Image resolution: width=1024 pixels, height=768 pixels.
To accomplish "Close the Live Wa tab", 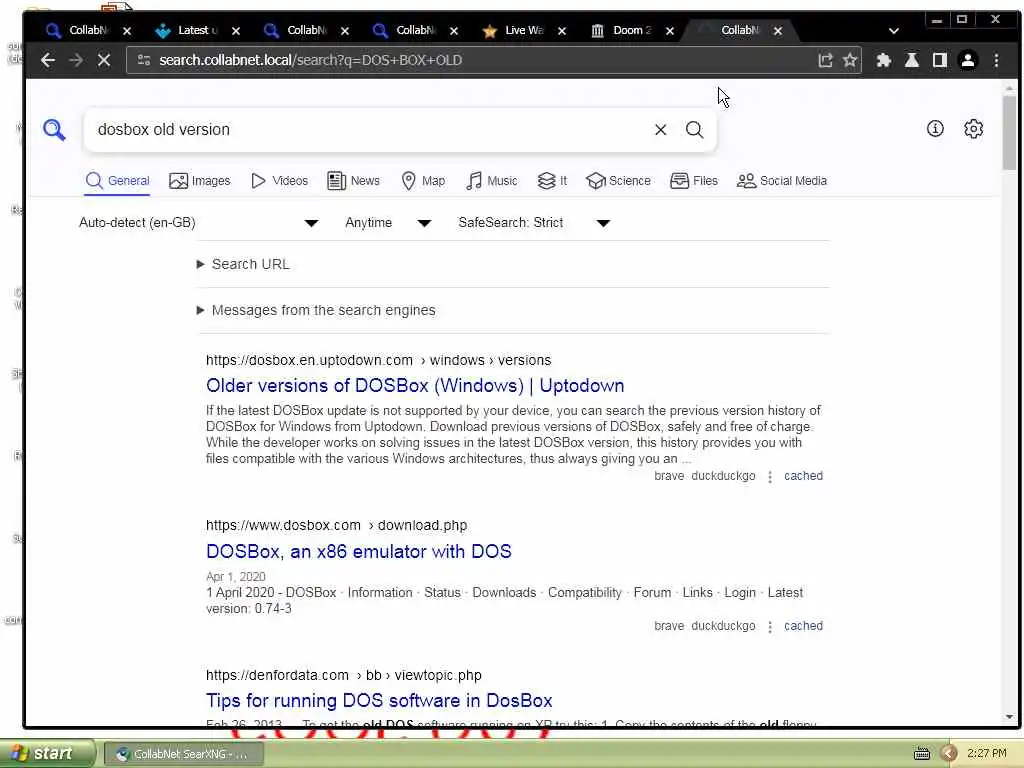I will pos(562,31).
